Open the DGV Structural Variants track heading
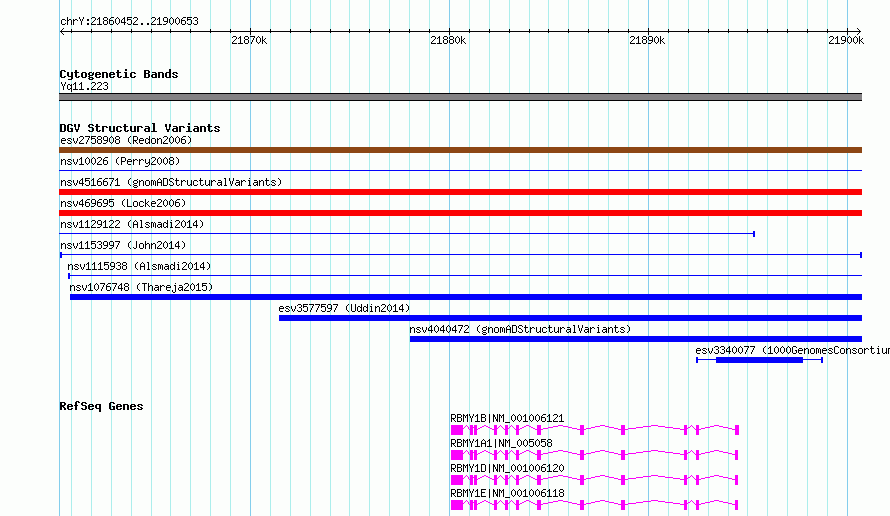 140,128
